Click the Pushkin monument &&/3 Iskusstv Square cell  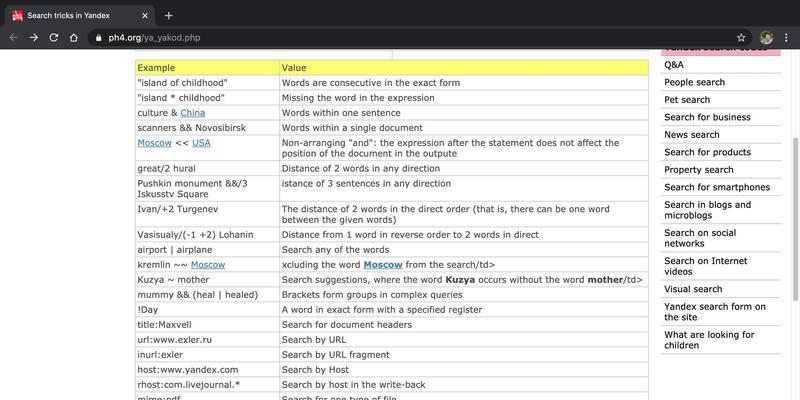tap(208, 189)
